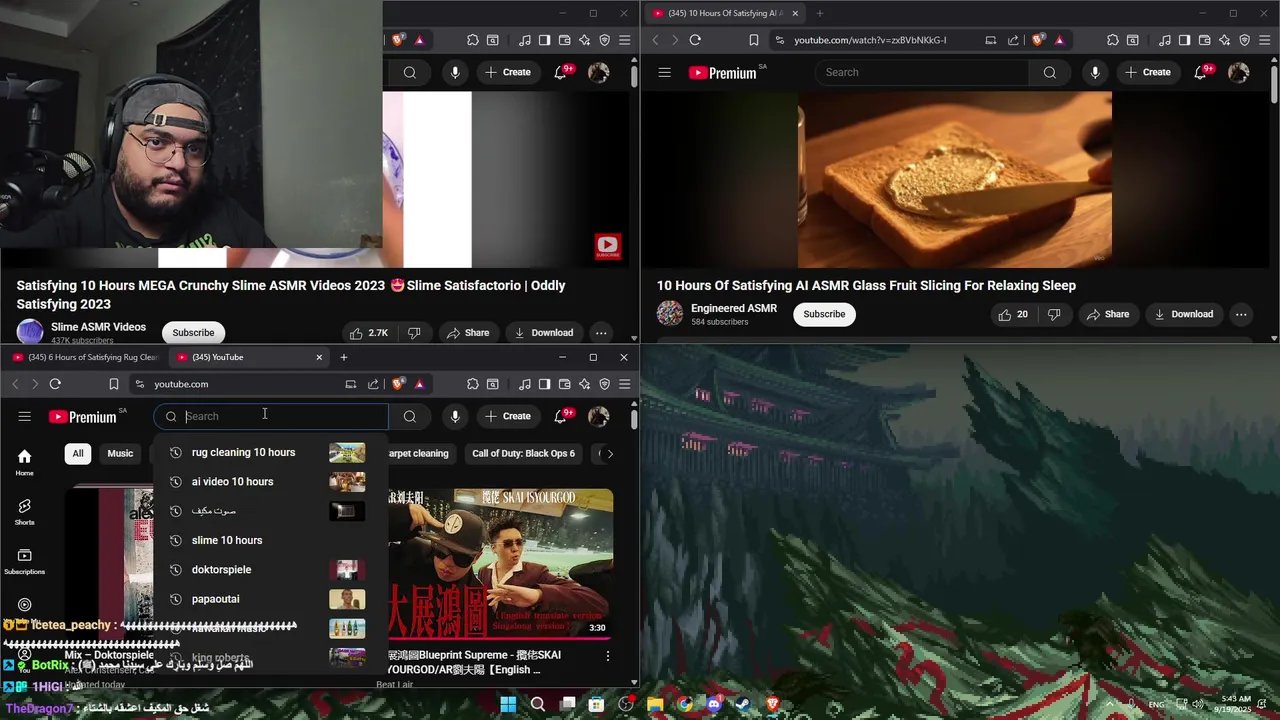Start voice search in Glass Fruit video window
Image resolution: width=1280 pixels, height=720 pixels.
1095,72
